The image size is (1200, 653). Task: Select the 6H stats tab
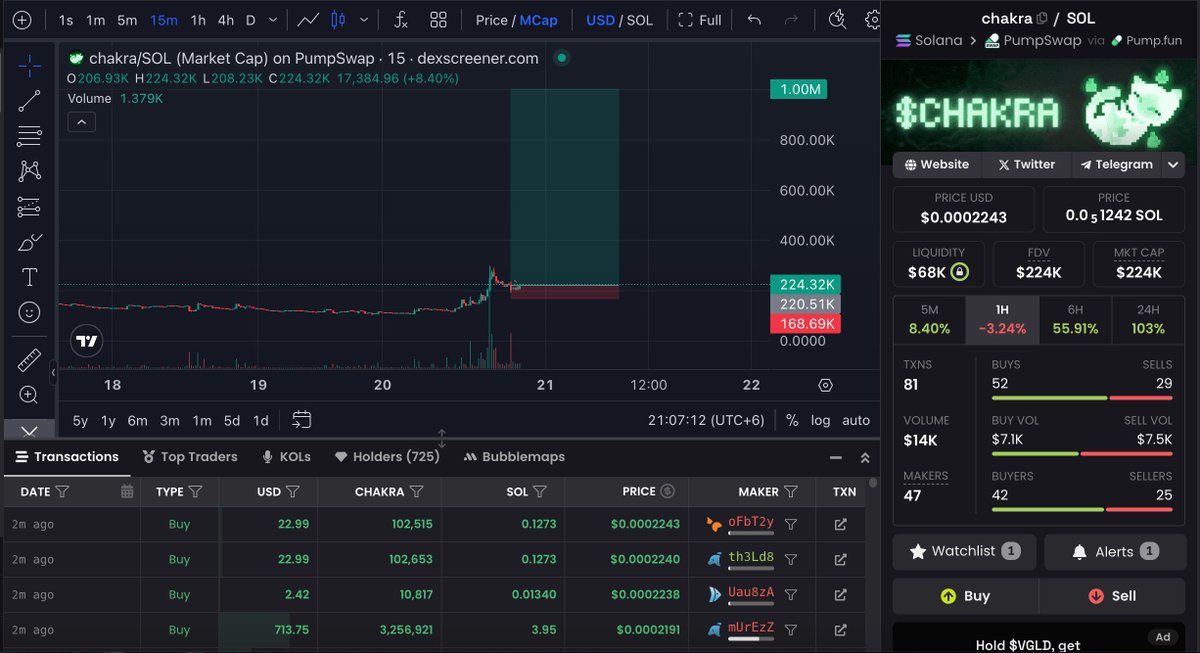[x=1075, y=320]
